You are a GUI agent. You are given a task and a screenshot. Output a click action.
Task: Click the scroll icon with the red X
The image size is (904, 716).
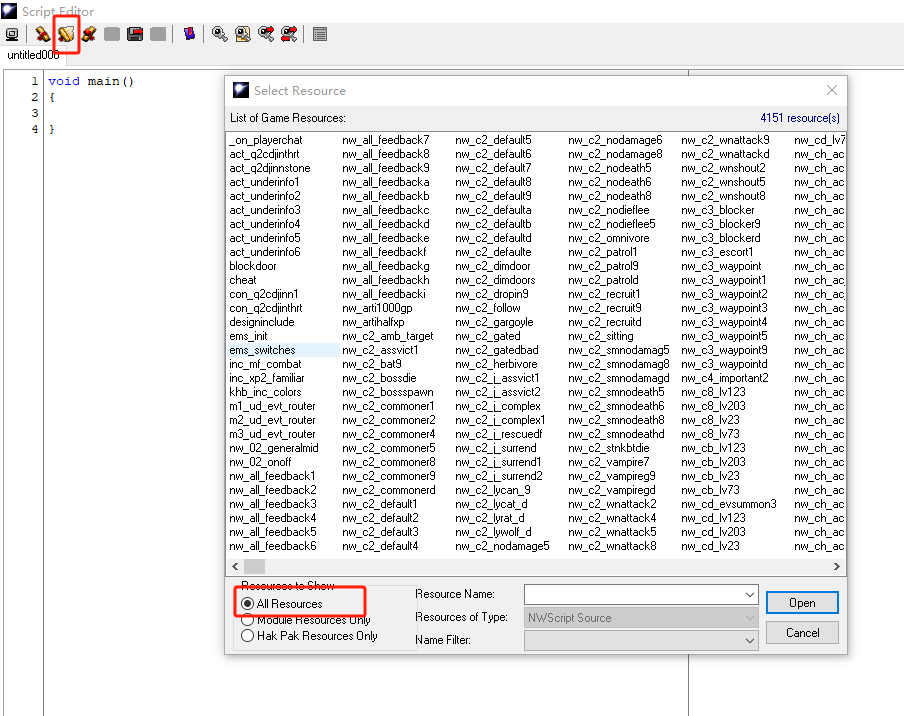(x=89, y=34)
